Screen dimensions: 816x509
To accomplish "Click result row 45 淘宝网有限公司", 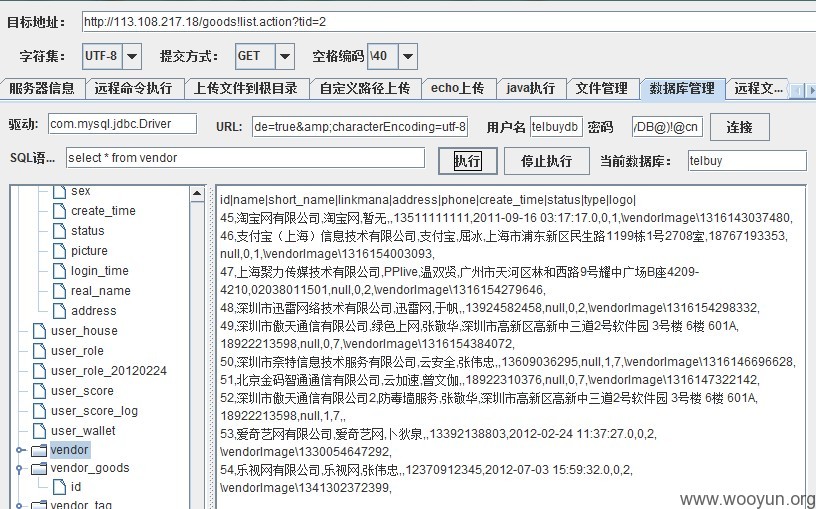I will tap(506, 218).
